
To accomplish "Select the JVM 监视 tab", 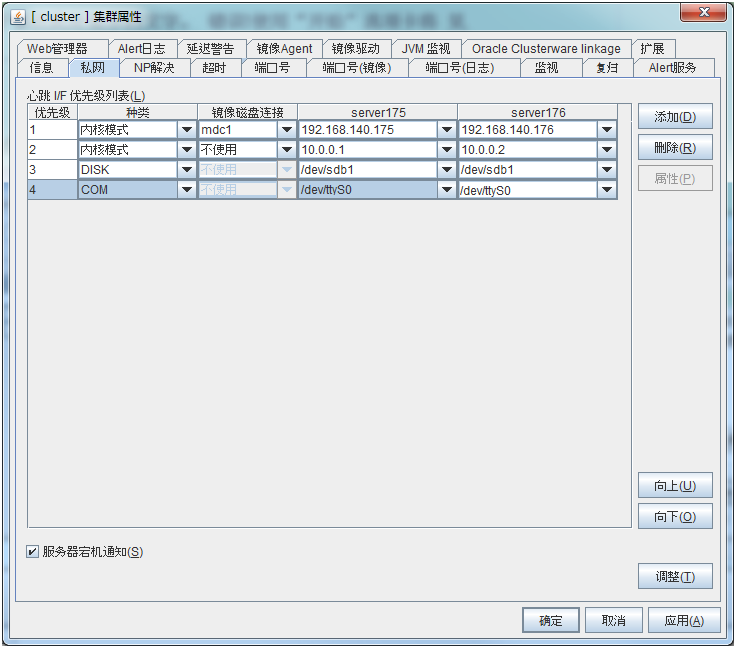I will [425, 48].
